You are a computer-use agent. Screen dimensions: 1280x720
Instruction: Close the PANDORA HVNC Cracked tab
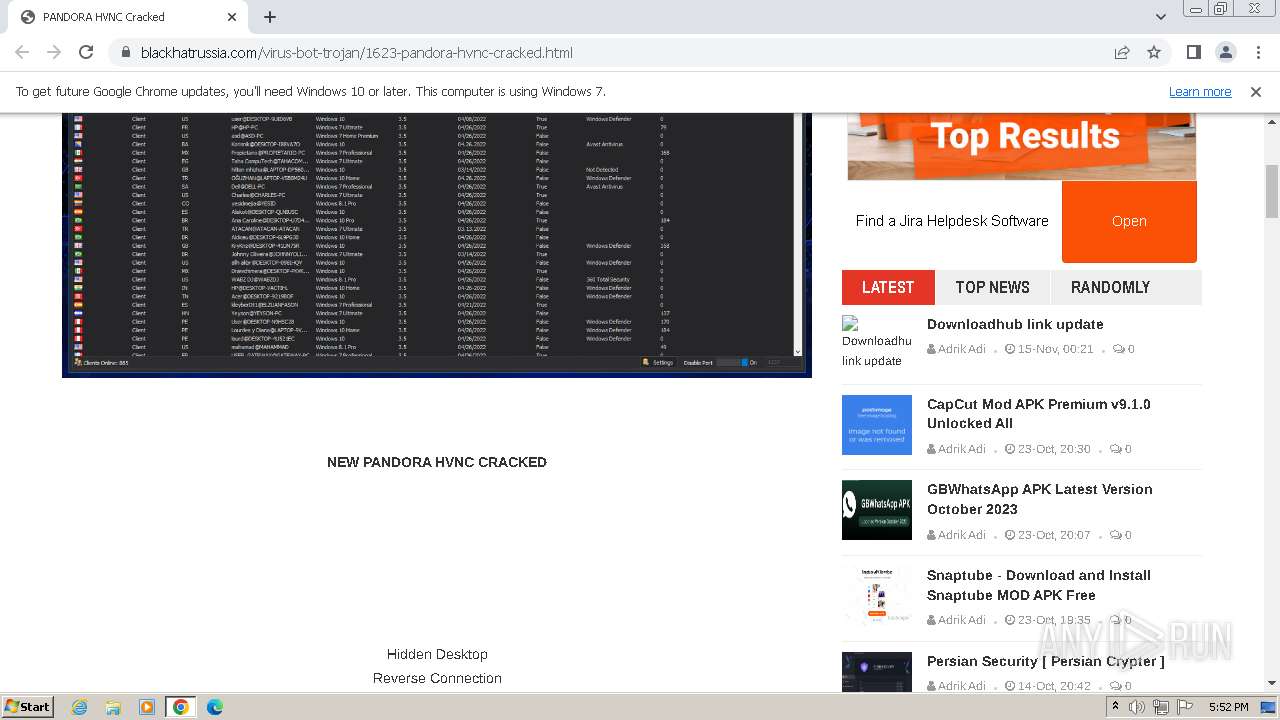[232, 17]
